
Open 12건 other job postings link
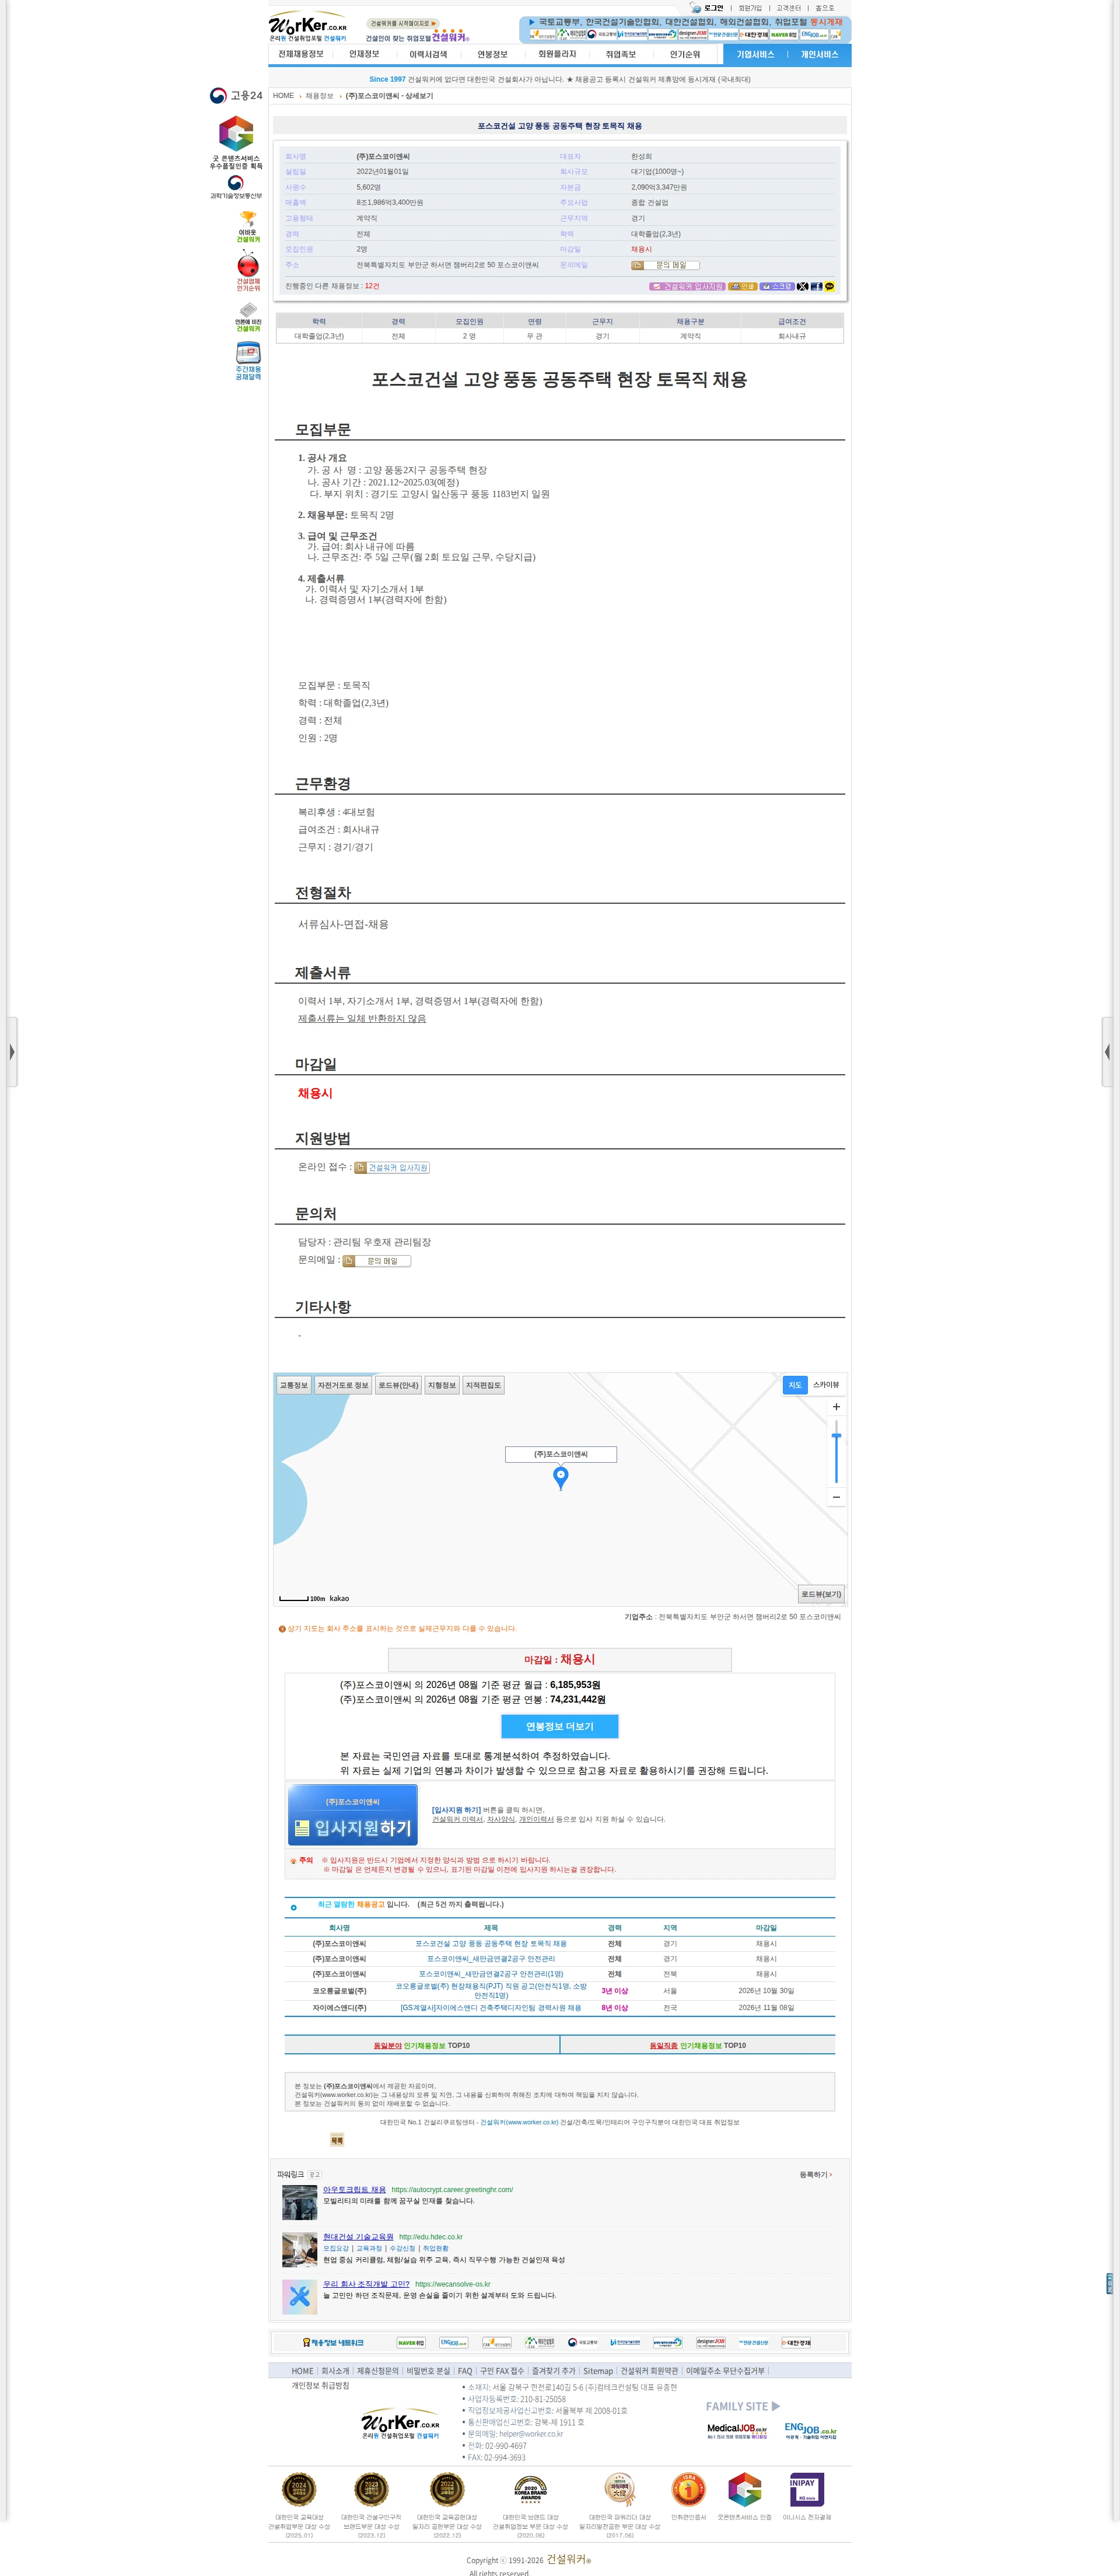click(372, 287)
